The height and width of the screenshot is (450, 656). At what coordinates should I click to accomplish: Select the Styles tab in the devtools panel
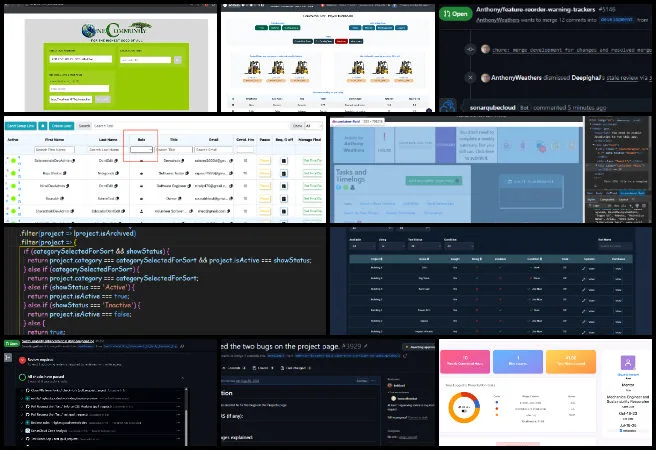590,199
